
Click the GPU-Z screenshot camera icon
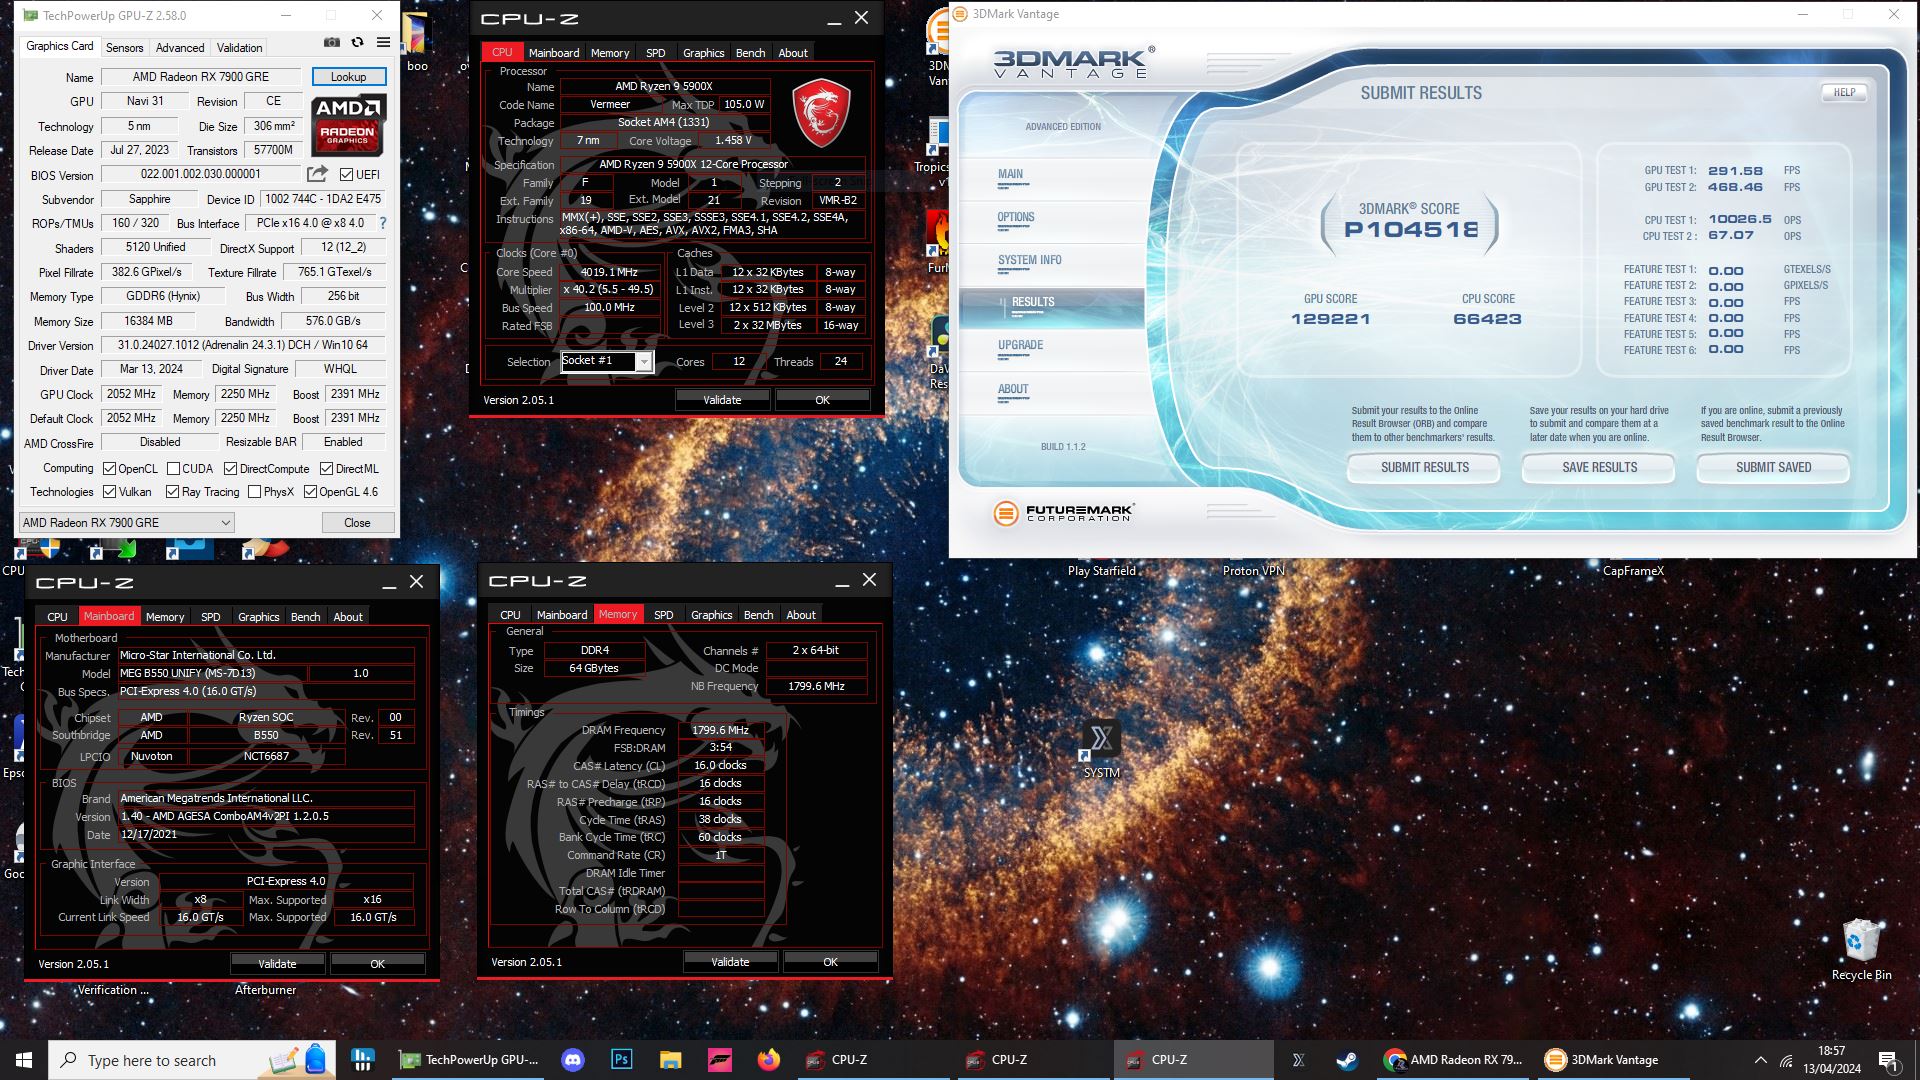(x=332, y=43)
